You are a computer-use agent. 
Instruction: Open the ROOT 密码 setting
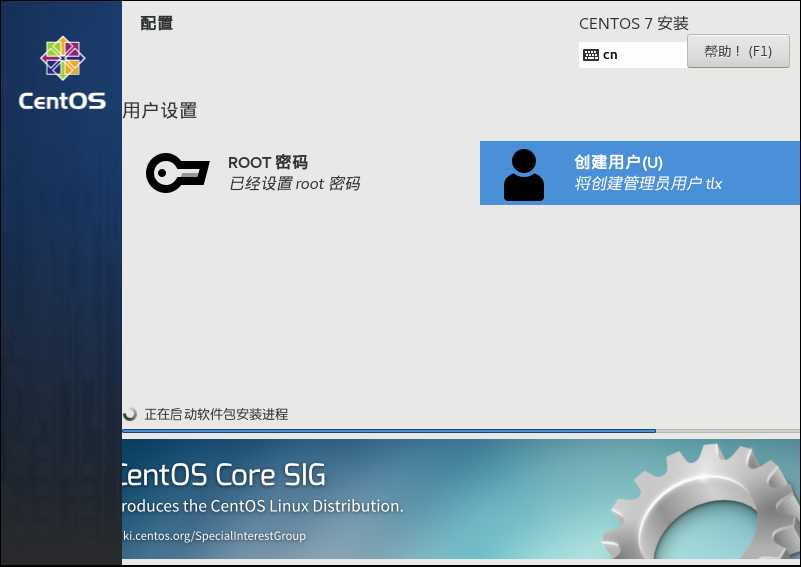tap(267, 163)
